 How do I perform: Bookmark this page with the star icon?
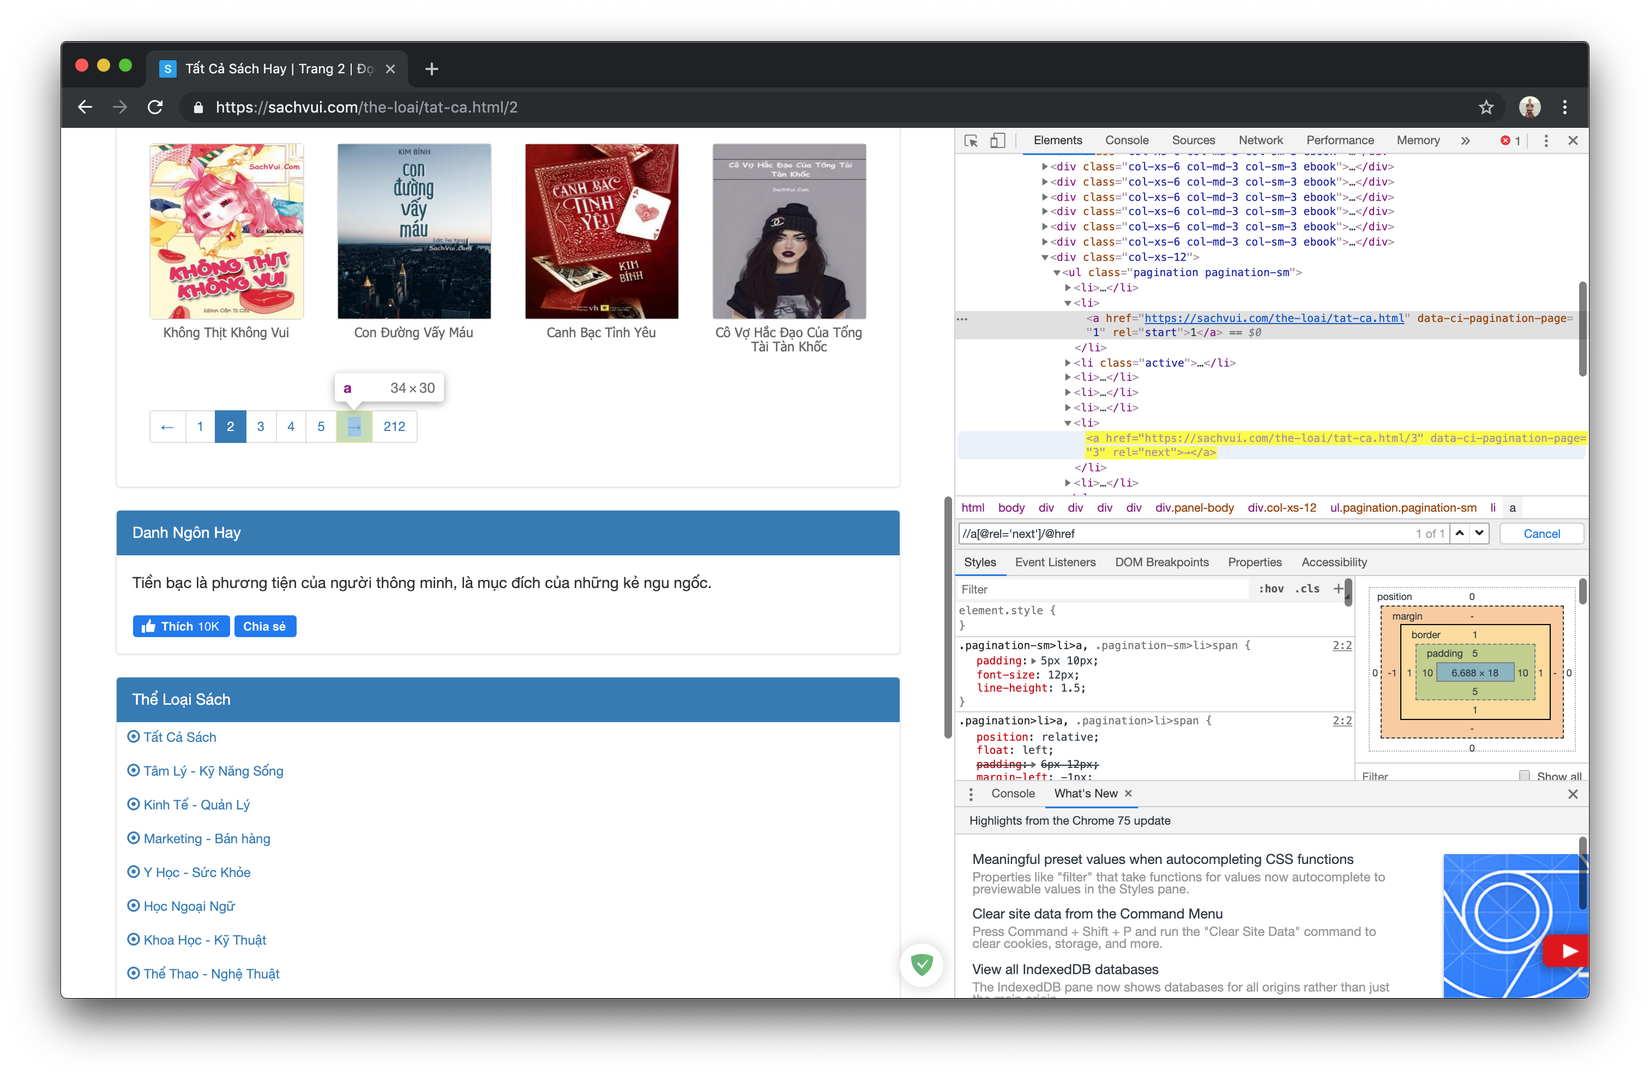1486,107
